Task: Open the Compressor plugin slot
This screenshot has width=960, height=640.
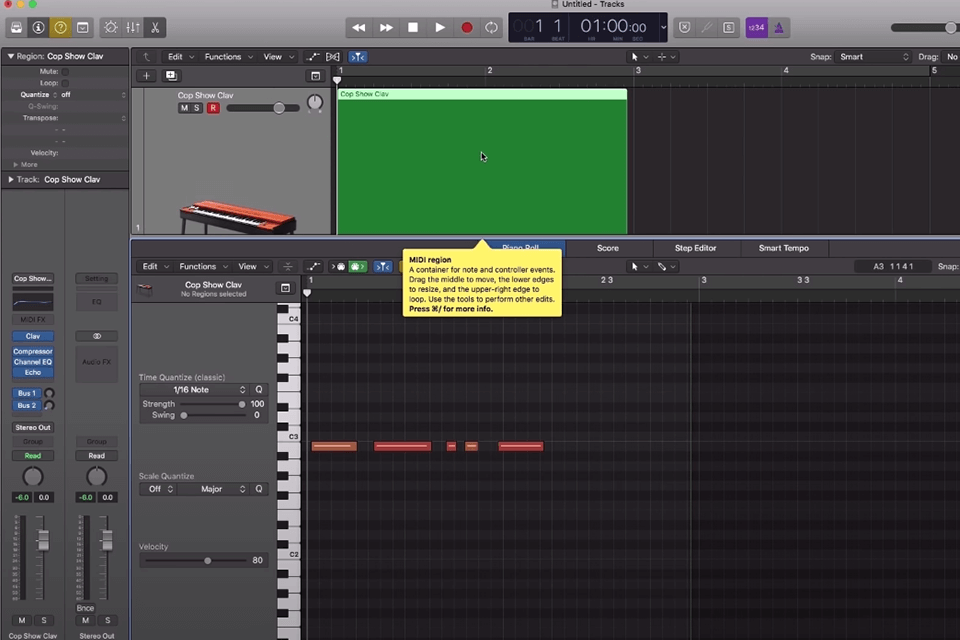Action: click(x=33, y=350)
